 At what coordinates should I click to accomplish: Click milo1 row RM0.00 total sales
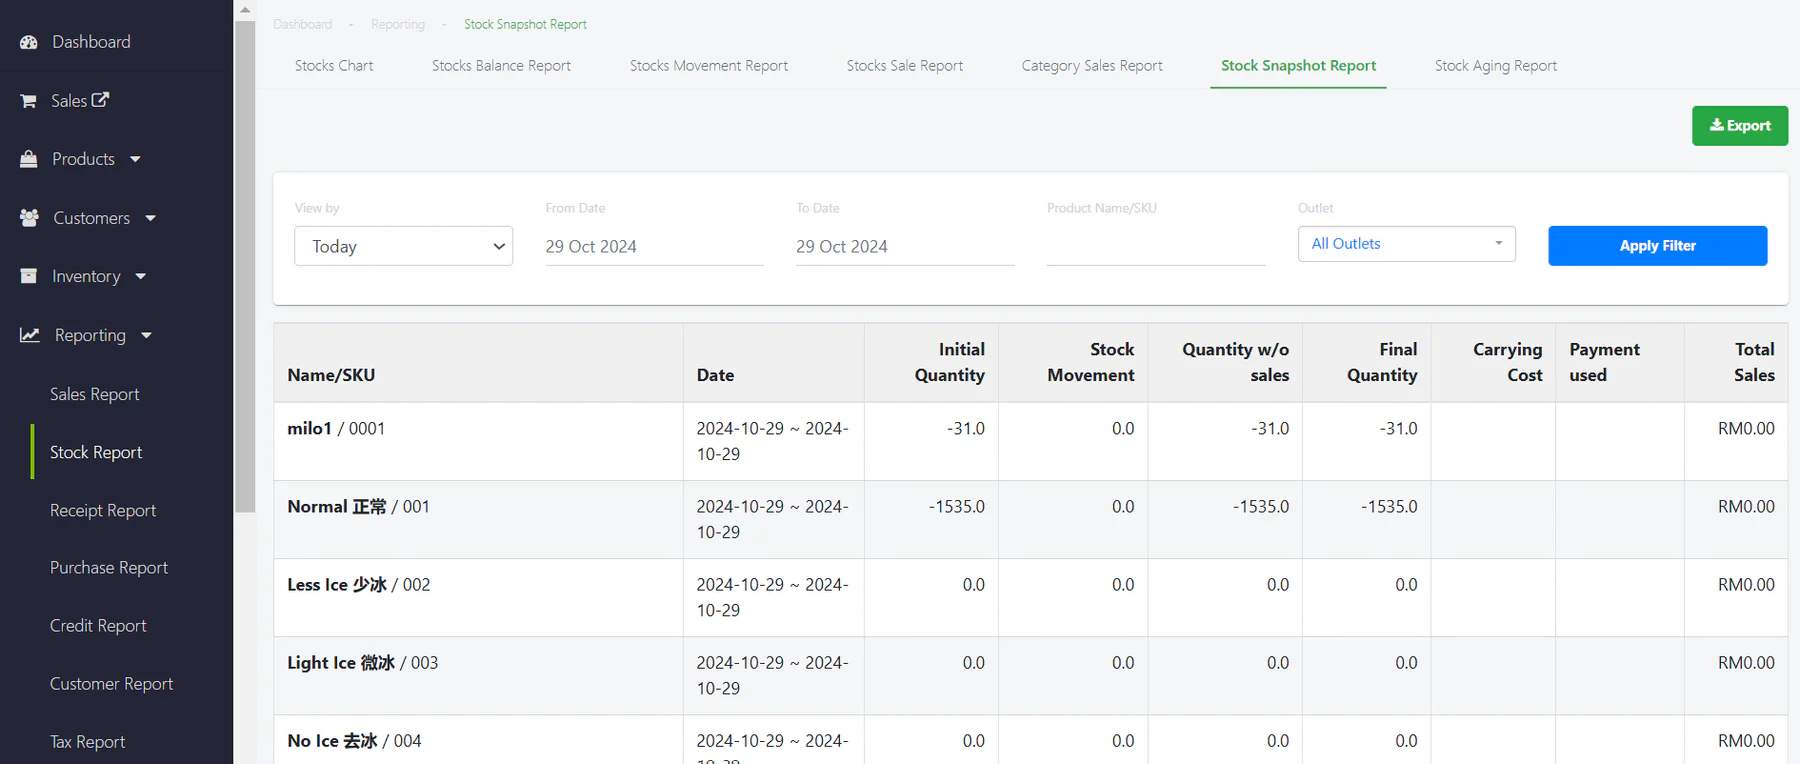(x=1746, y=429)
